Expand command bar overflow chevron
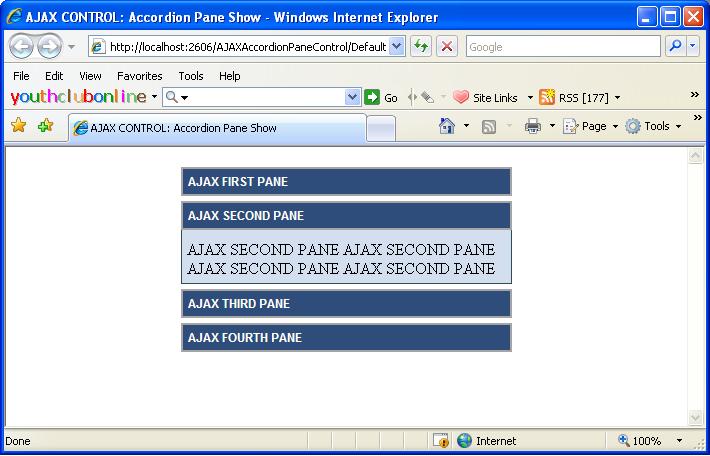 coord(697,118)
